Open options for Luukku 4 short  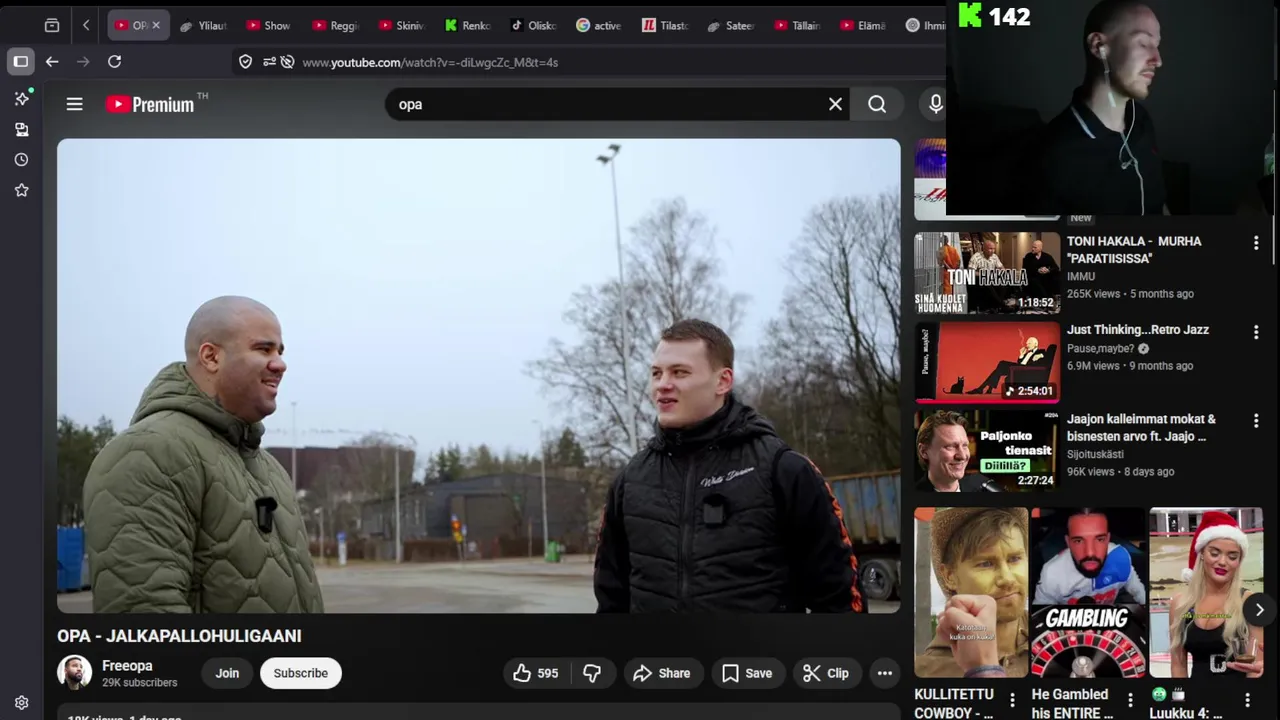[1247, 700]
